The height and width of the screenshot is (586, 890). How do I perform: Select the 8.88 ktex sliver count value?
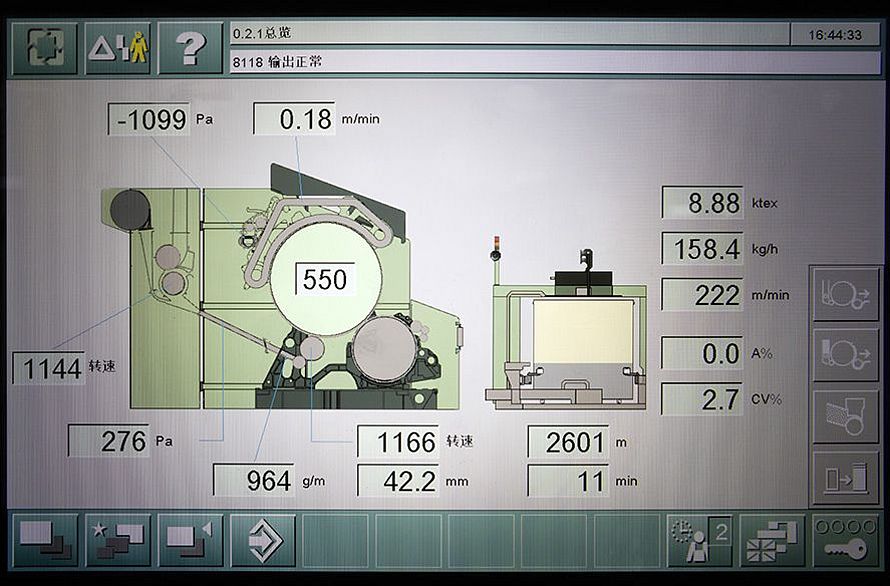click(x=703, y=203)
